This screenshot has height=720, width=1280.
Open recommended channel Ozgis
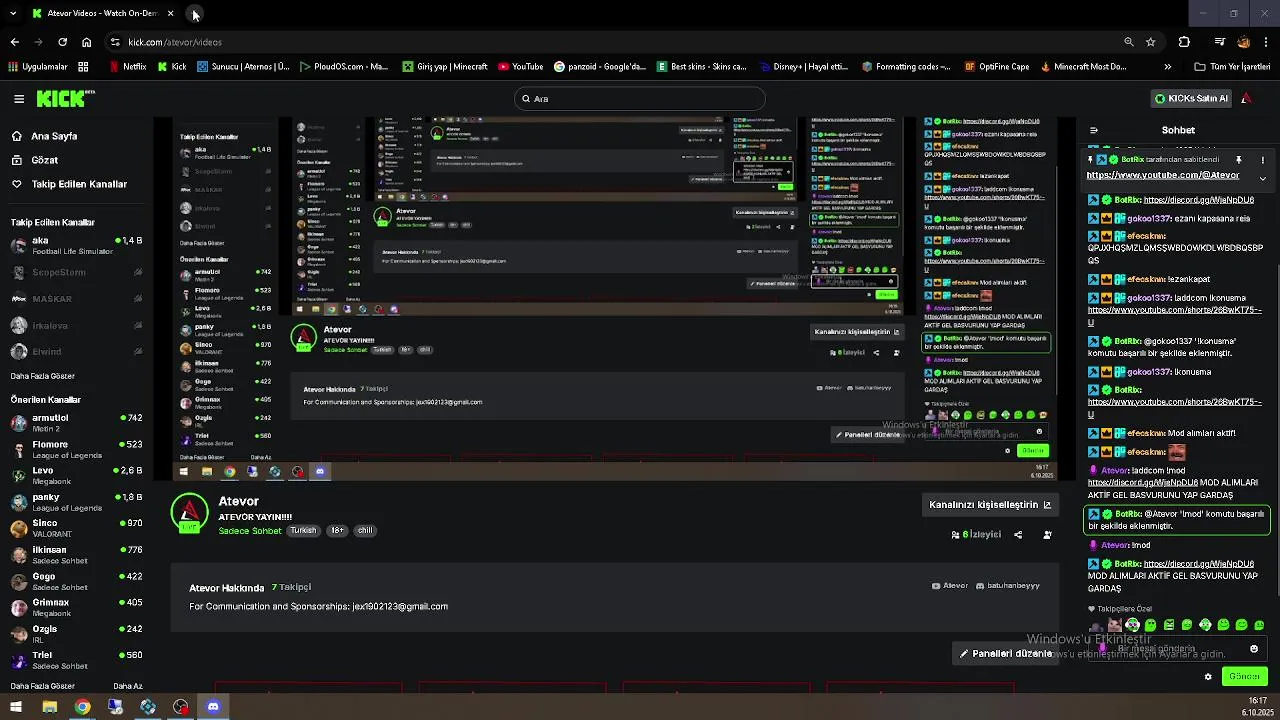(x=76, y=633)
